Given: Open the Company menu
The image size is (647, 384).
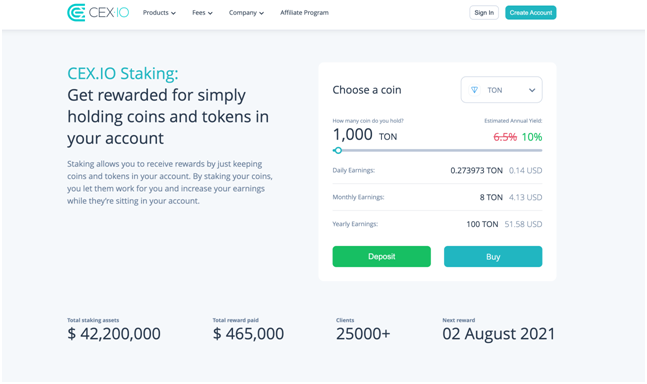Looking at the screenshot, I should pos(246,13).
